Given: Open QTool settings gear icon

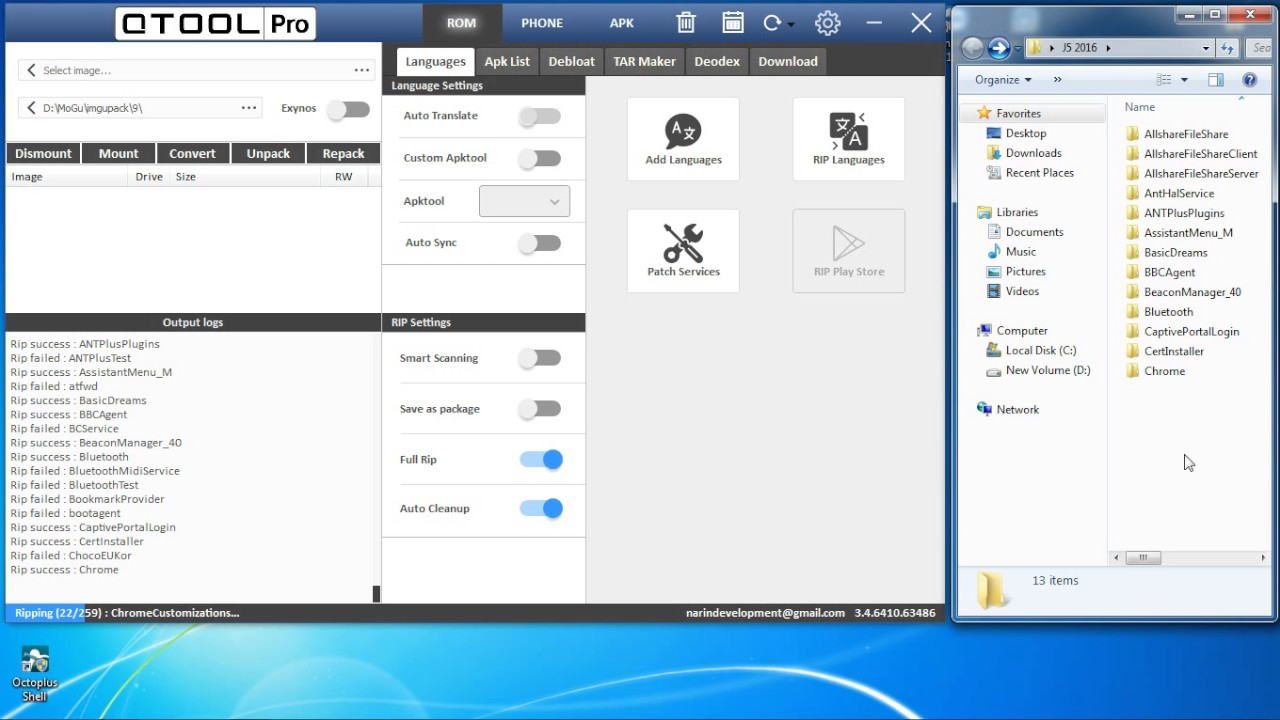Looking at the screenshot, I should click(x=827, y=23).
